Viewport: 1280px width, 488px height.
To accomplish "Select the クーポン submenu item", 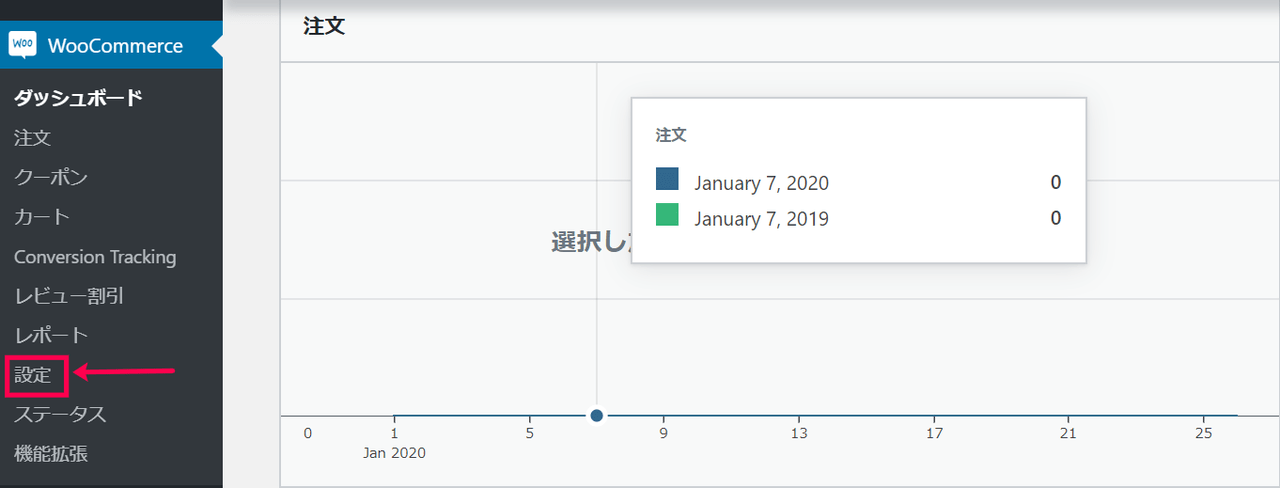I will [x=51, y=177].
